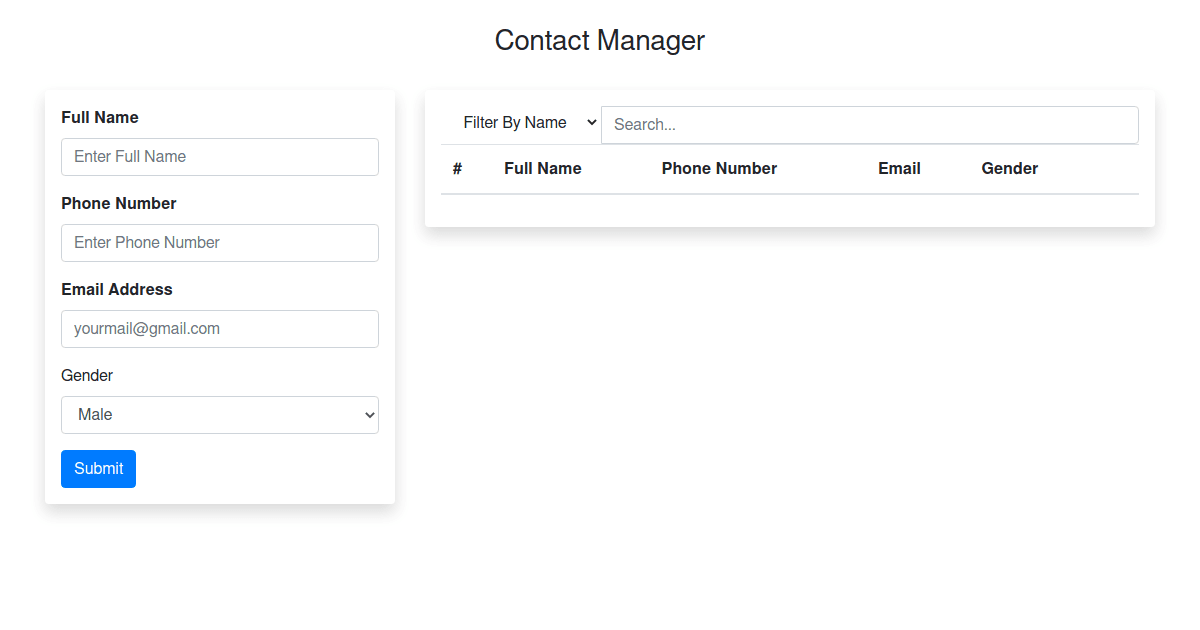Screen dimensions: 1200x630
Task: Click the Email column header
Action: click(899, 169)
